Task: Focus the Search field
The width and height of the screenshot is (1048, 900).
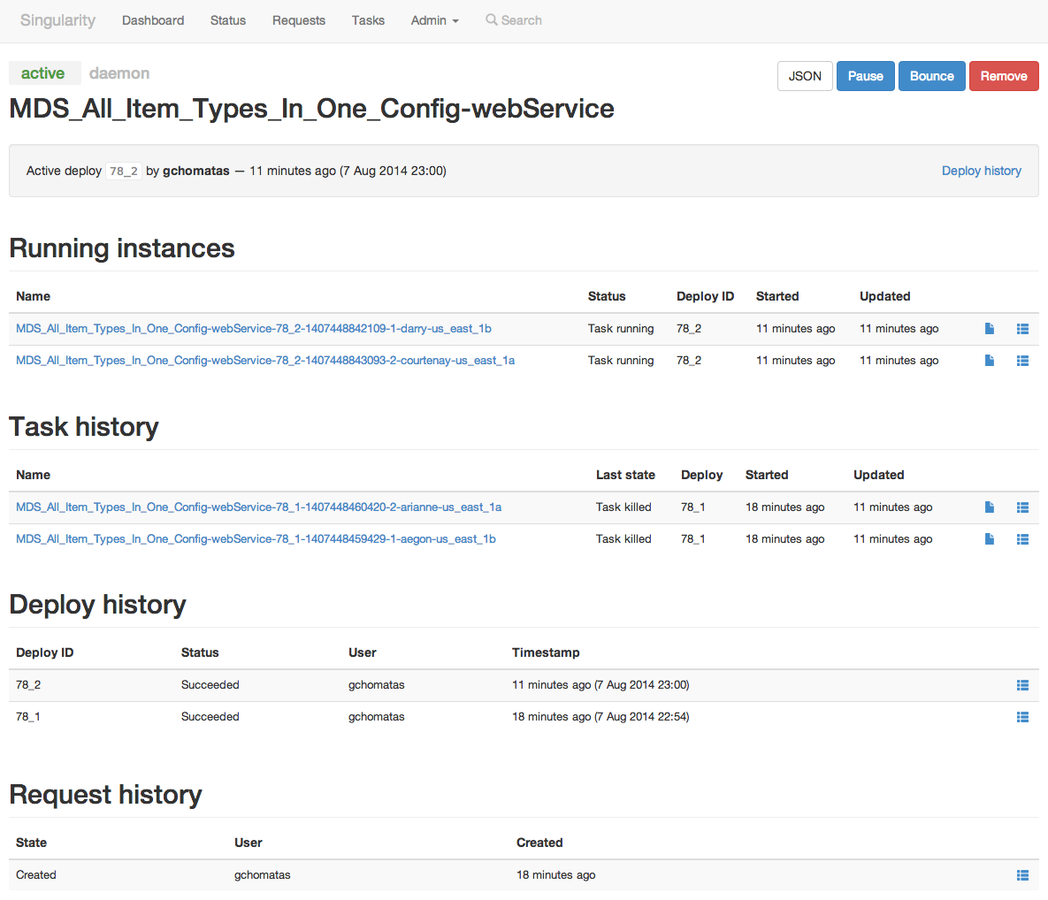Action: (x=521, y=21)
